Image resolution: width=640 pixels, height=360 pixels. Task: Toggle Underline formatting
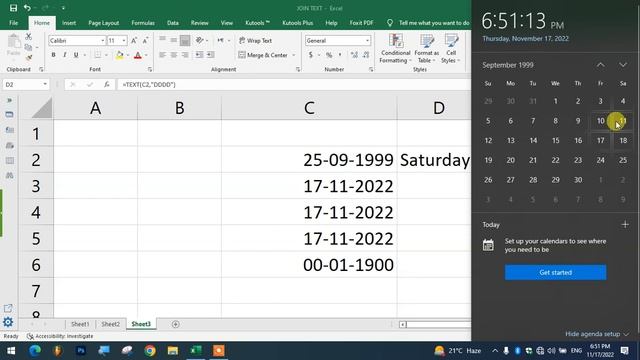(76, 55)
